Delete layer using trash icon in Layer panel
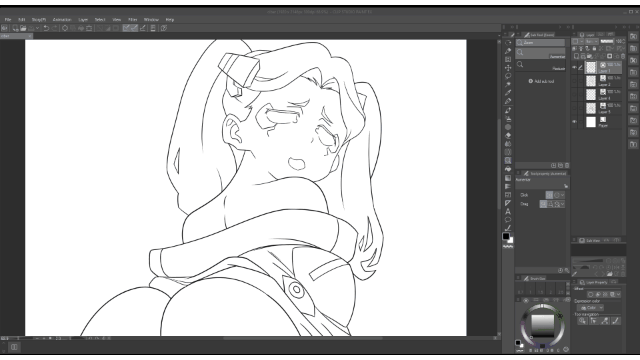Viewport: 640px width, 360px height. [x=623, y=56]
